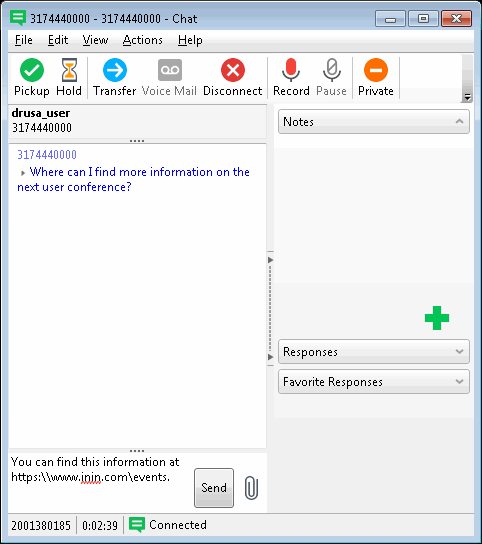Start recording with the Record microphone

pyautogui.click(x=291, y=70)
